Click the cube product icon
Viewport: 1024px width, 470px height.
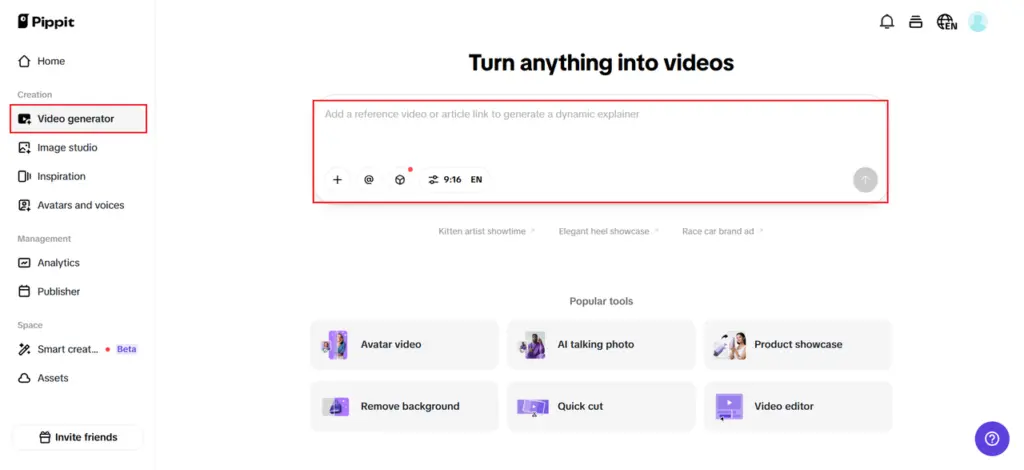coord(400,180)
